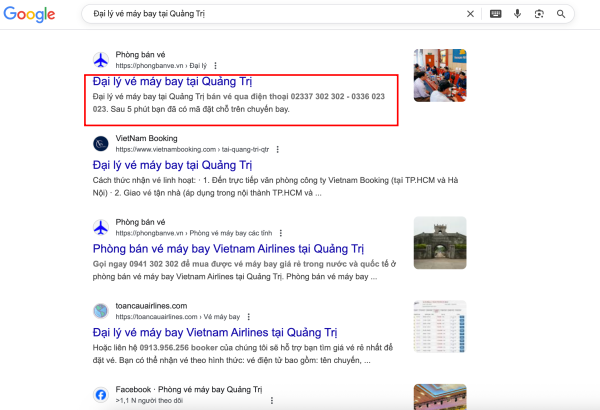Open search by image camera icon
Screen dimensions: 600x410
point(539,14)
